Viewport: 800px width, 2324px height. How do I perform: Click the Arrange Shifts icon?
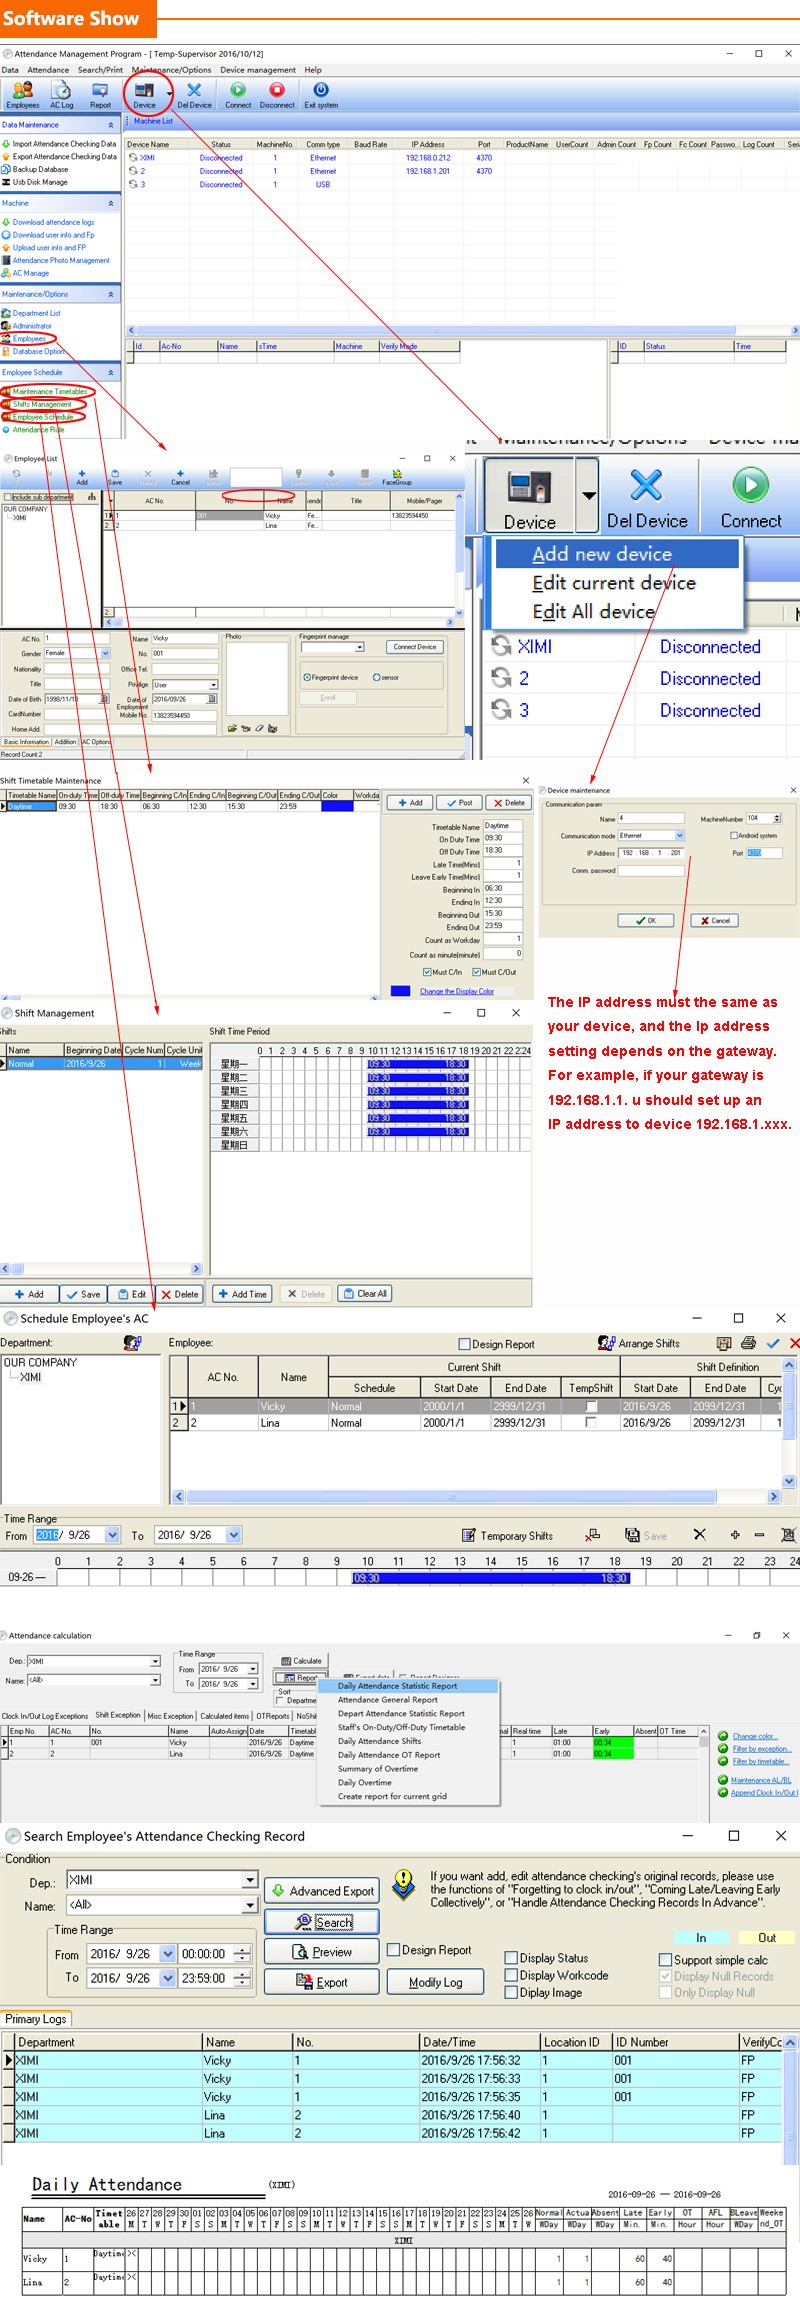(x=606, y=1343)
